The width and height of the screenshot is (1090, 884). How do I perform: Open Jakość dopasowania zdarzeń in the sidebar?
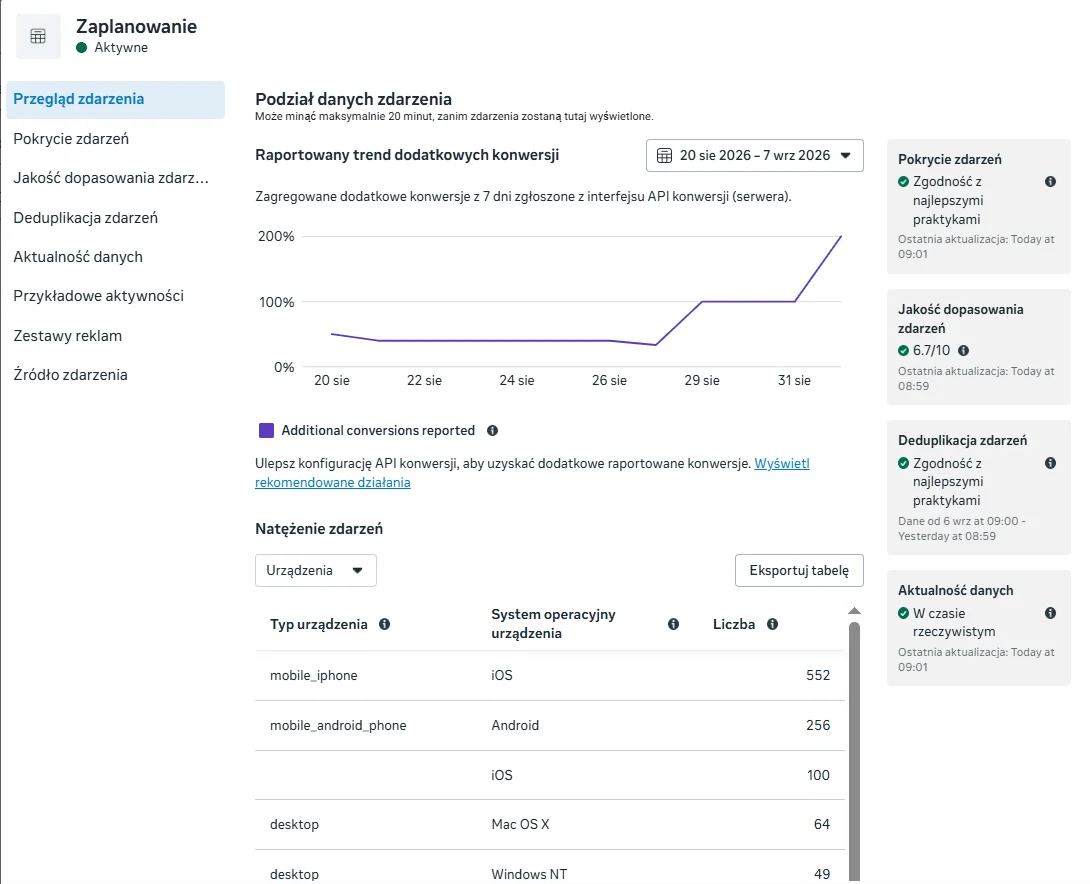point(111,178)
